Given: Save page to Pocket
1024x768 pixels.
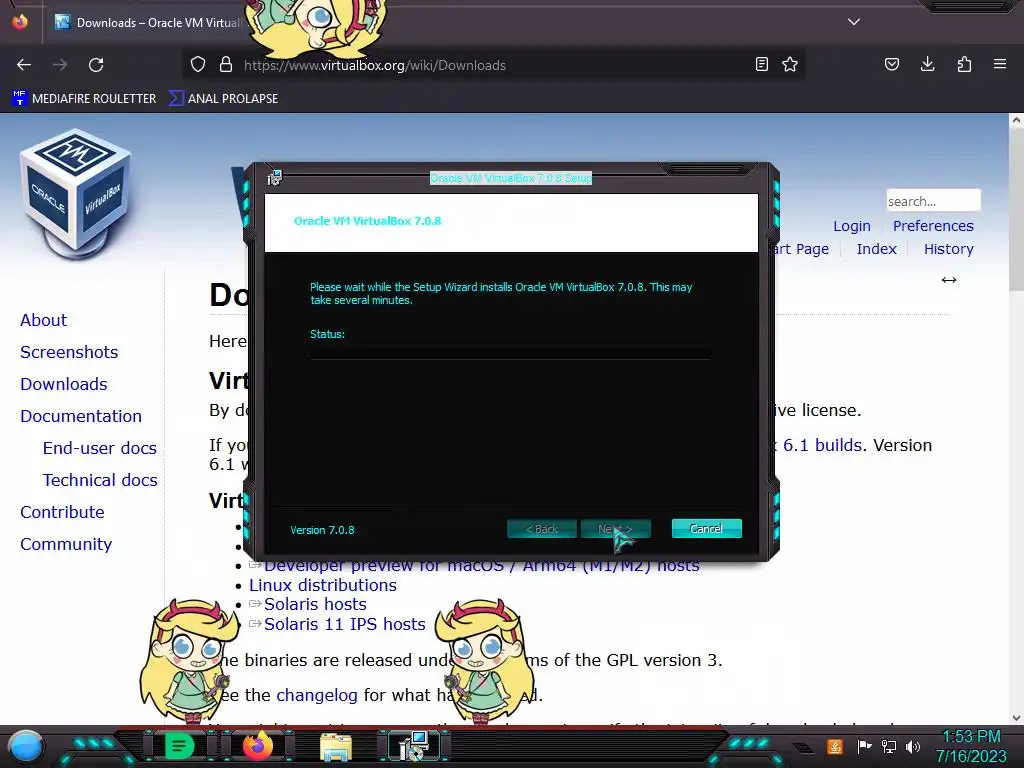Looking at the screenshot, I should pos(891,65).
